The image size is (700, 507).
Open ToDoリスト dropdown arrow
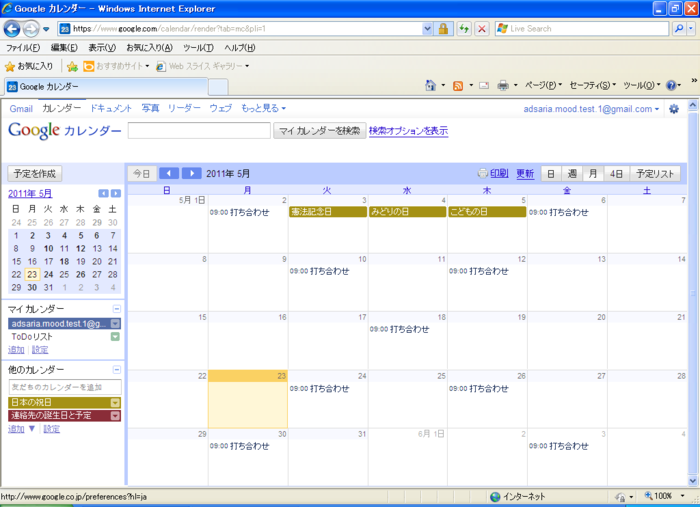115,337
